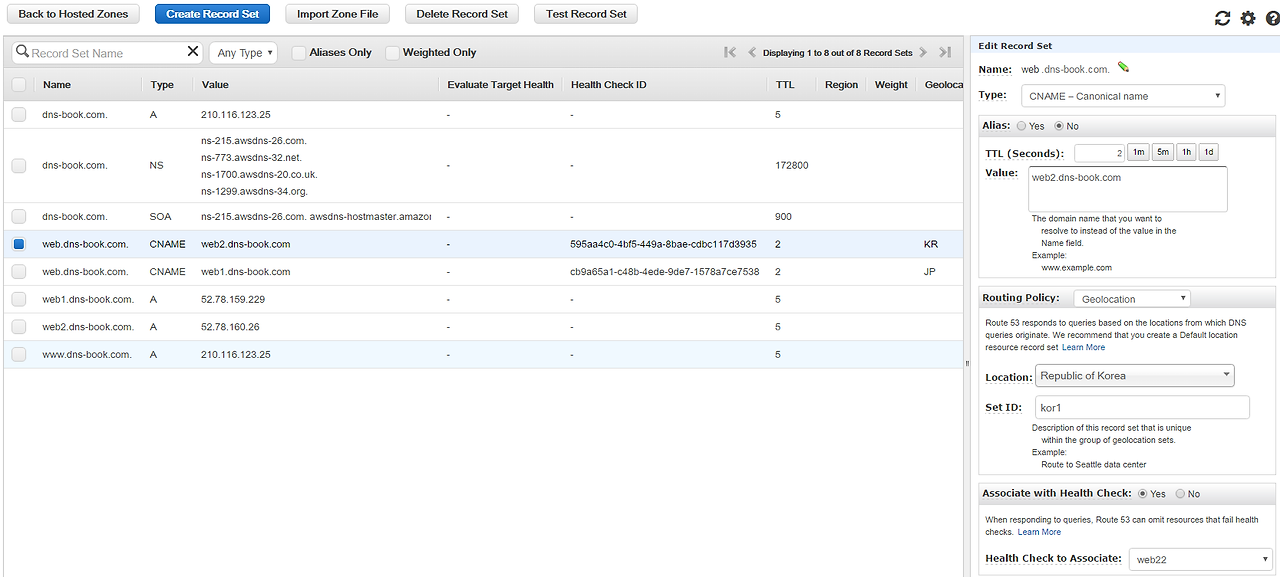Click Test Record Set button
Viewport: 1280px width, 577px height.
(x=586, y=14)
